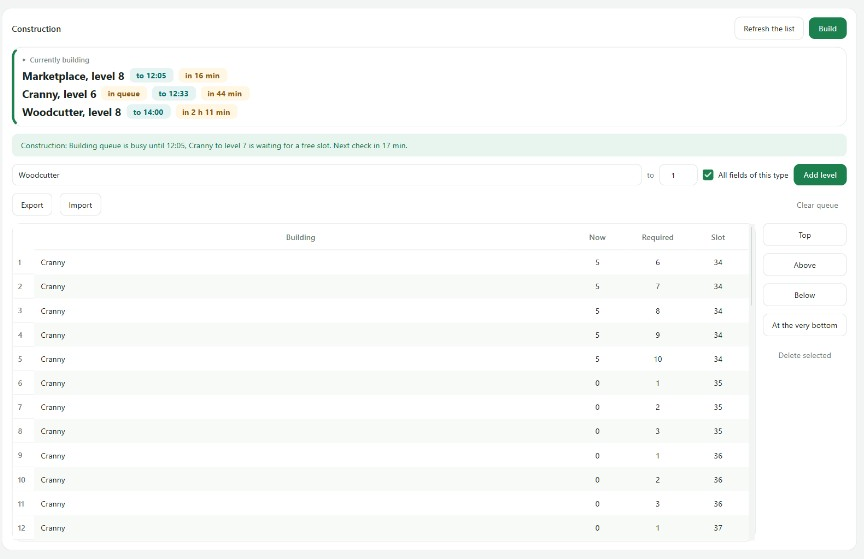The width and height of the screenshot is (864, 559).
Task: Click Slot value 37 in row 12
Action: 718,528
